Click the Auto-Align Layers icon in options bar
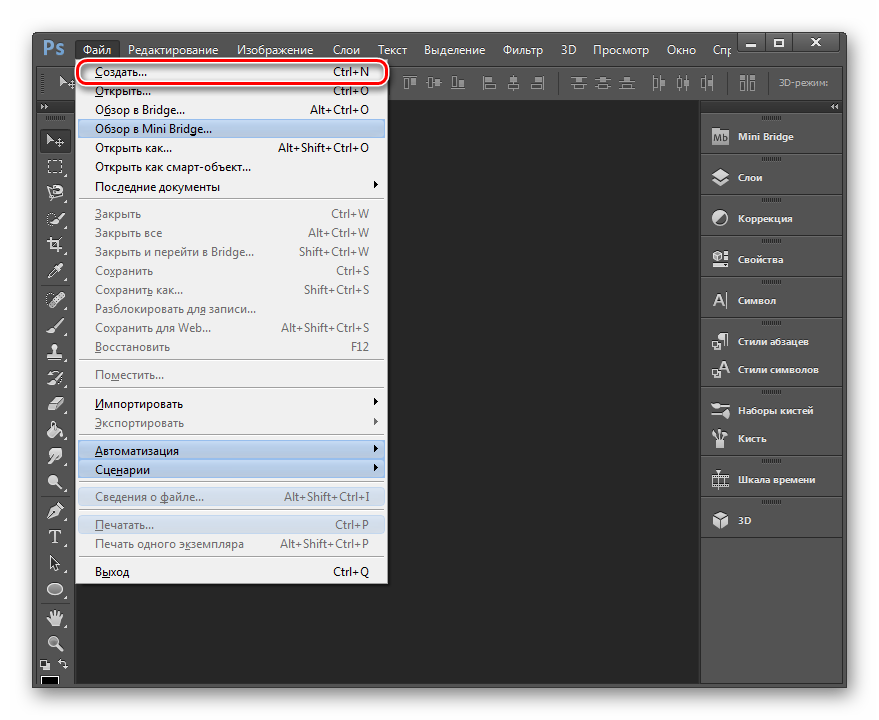 [x=748, y=82]
